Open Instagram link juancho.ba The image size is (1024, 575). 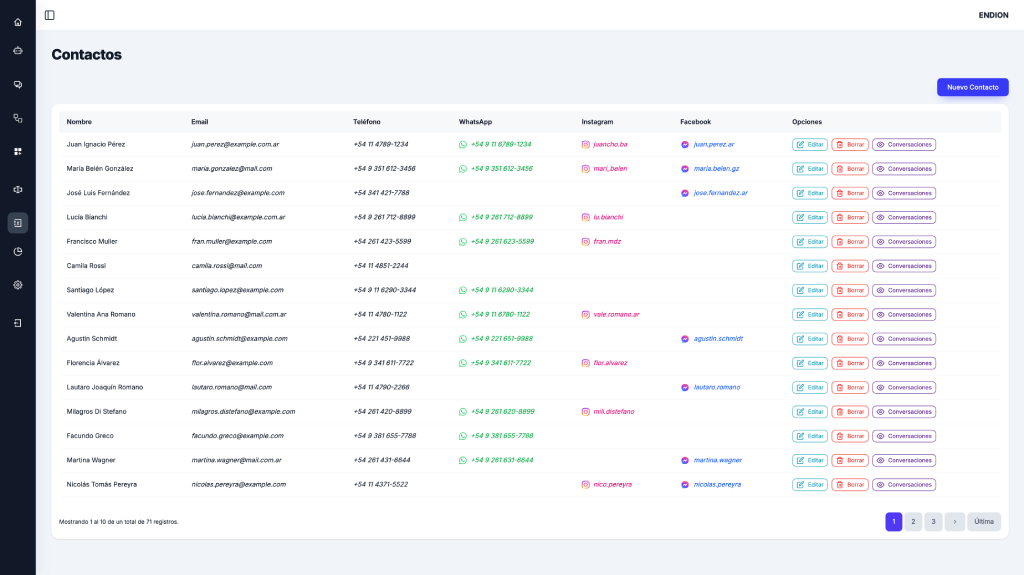pos(610,144)
